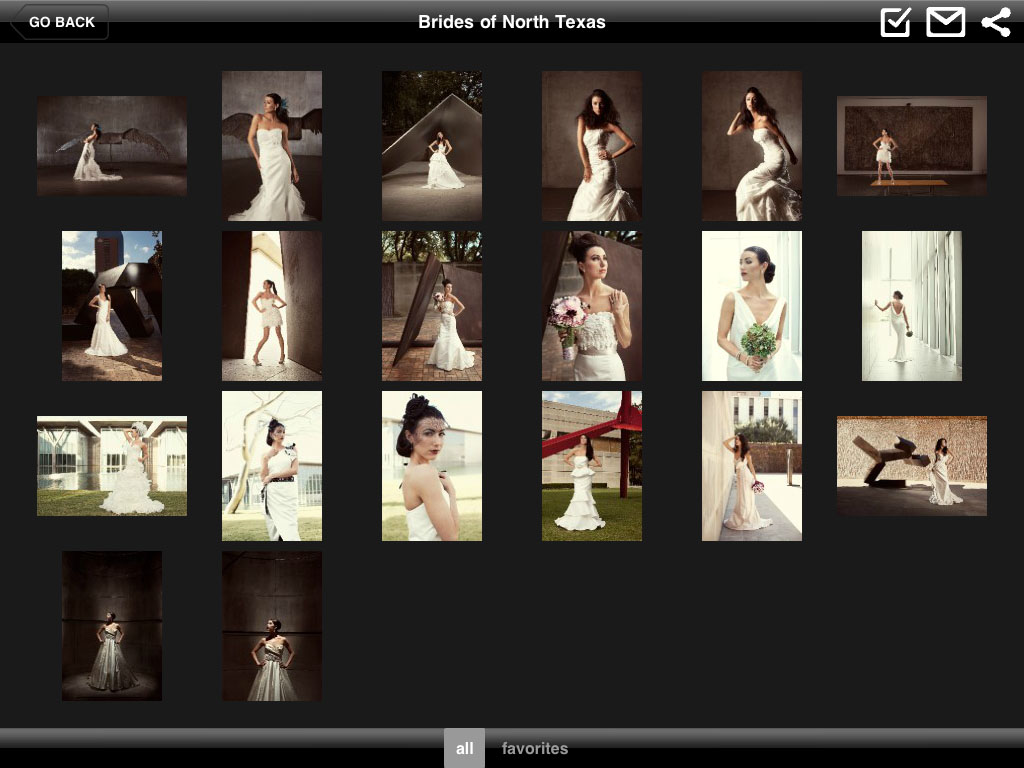Open photo of bride with skyscraper behind
This screenshot has height=768, width=1024.
pyautogui.click(x=112, y=306)
